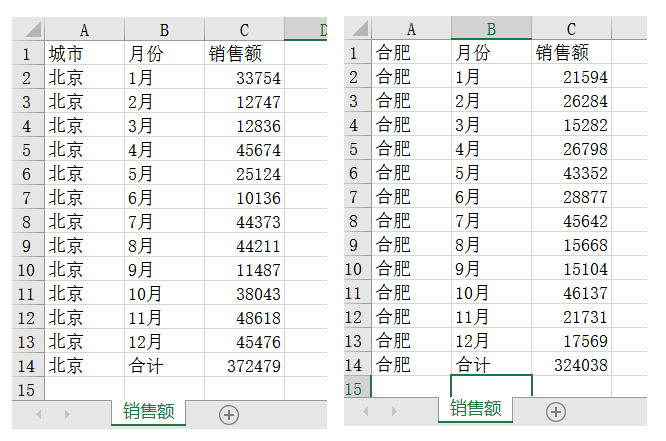Add a new sheet in the 北京 workbook
The width and height of the screenshot is (666, 441).
(229, 415)
